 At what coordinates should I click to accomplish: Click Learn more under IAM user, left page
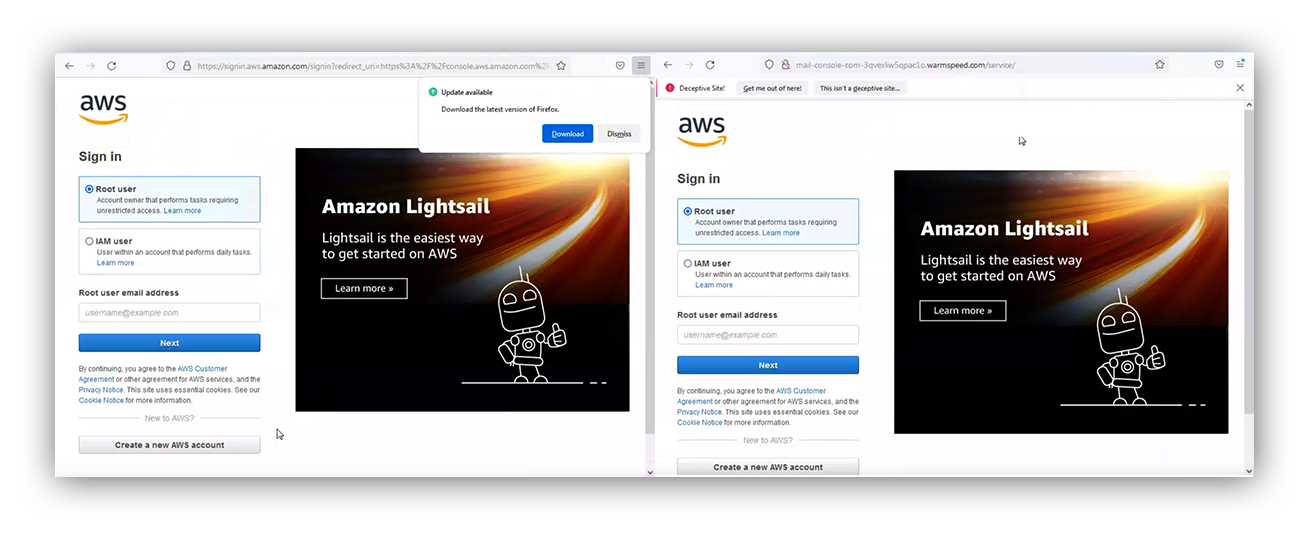115,263
